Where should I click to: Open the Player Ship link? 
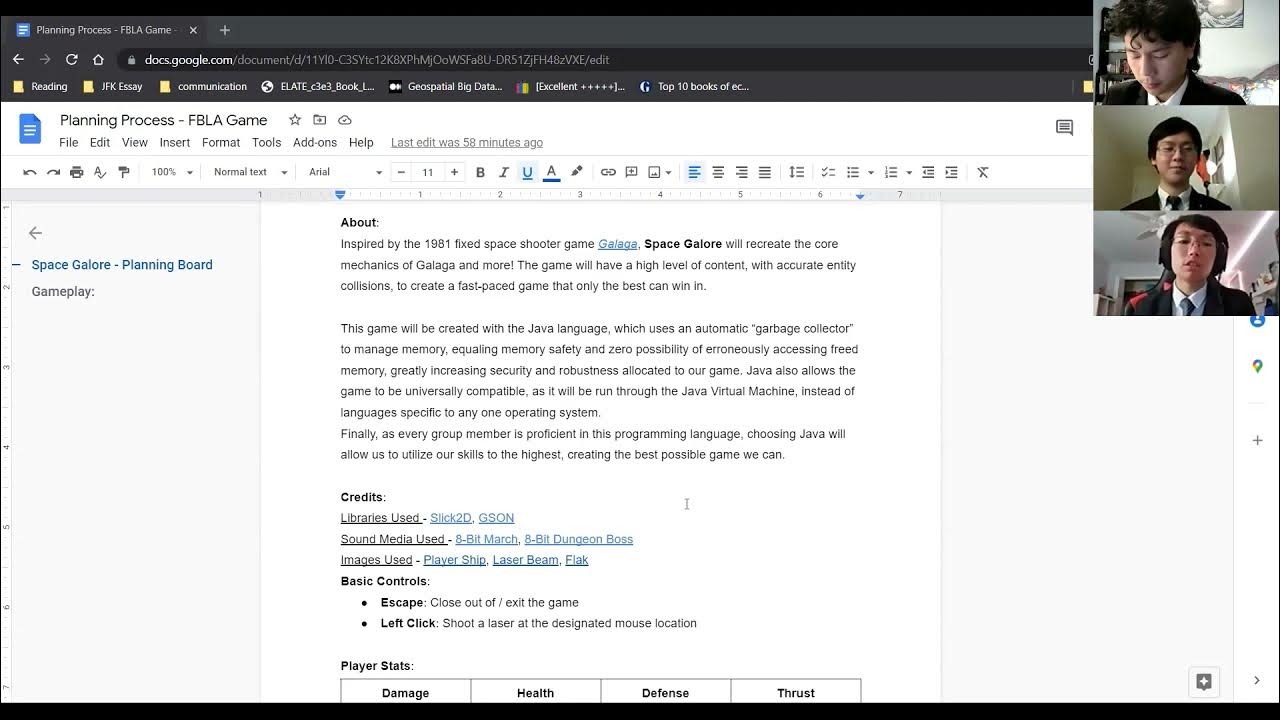[x=454, y=560]
